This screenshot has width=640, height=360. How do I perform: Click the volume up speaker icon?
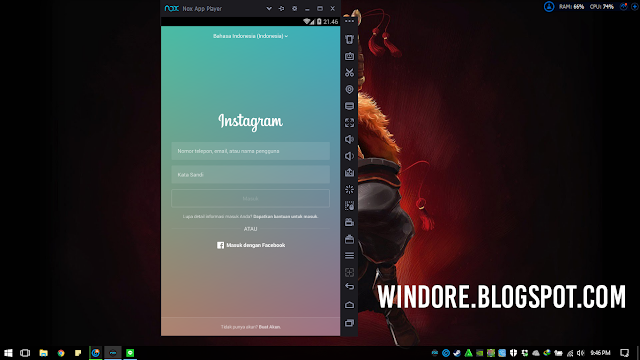click(x=349, y=139)
